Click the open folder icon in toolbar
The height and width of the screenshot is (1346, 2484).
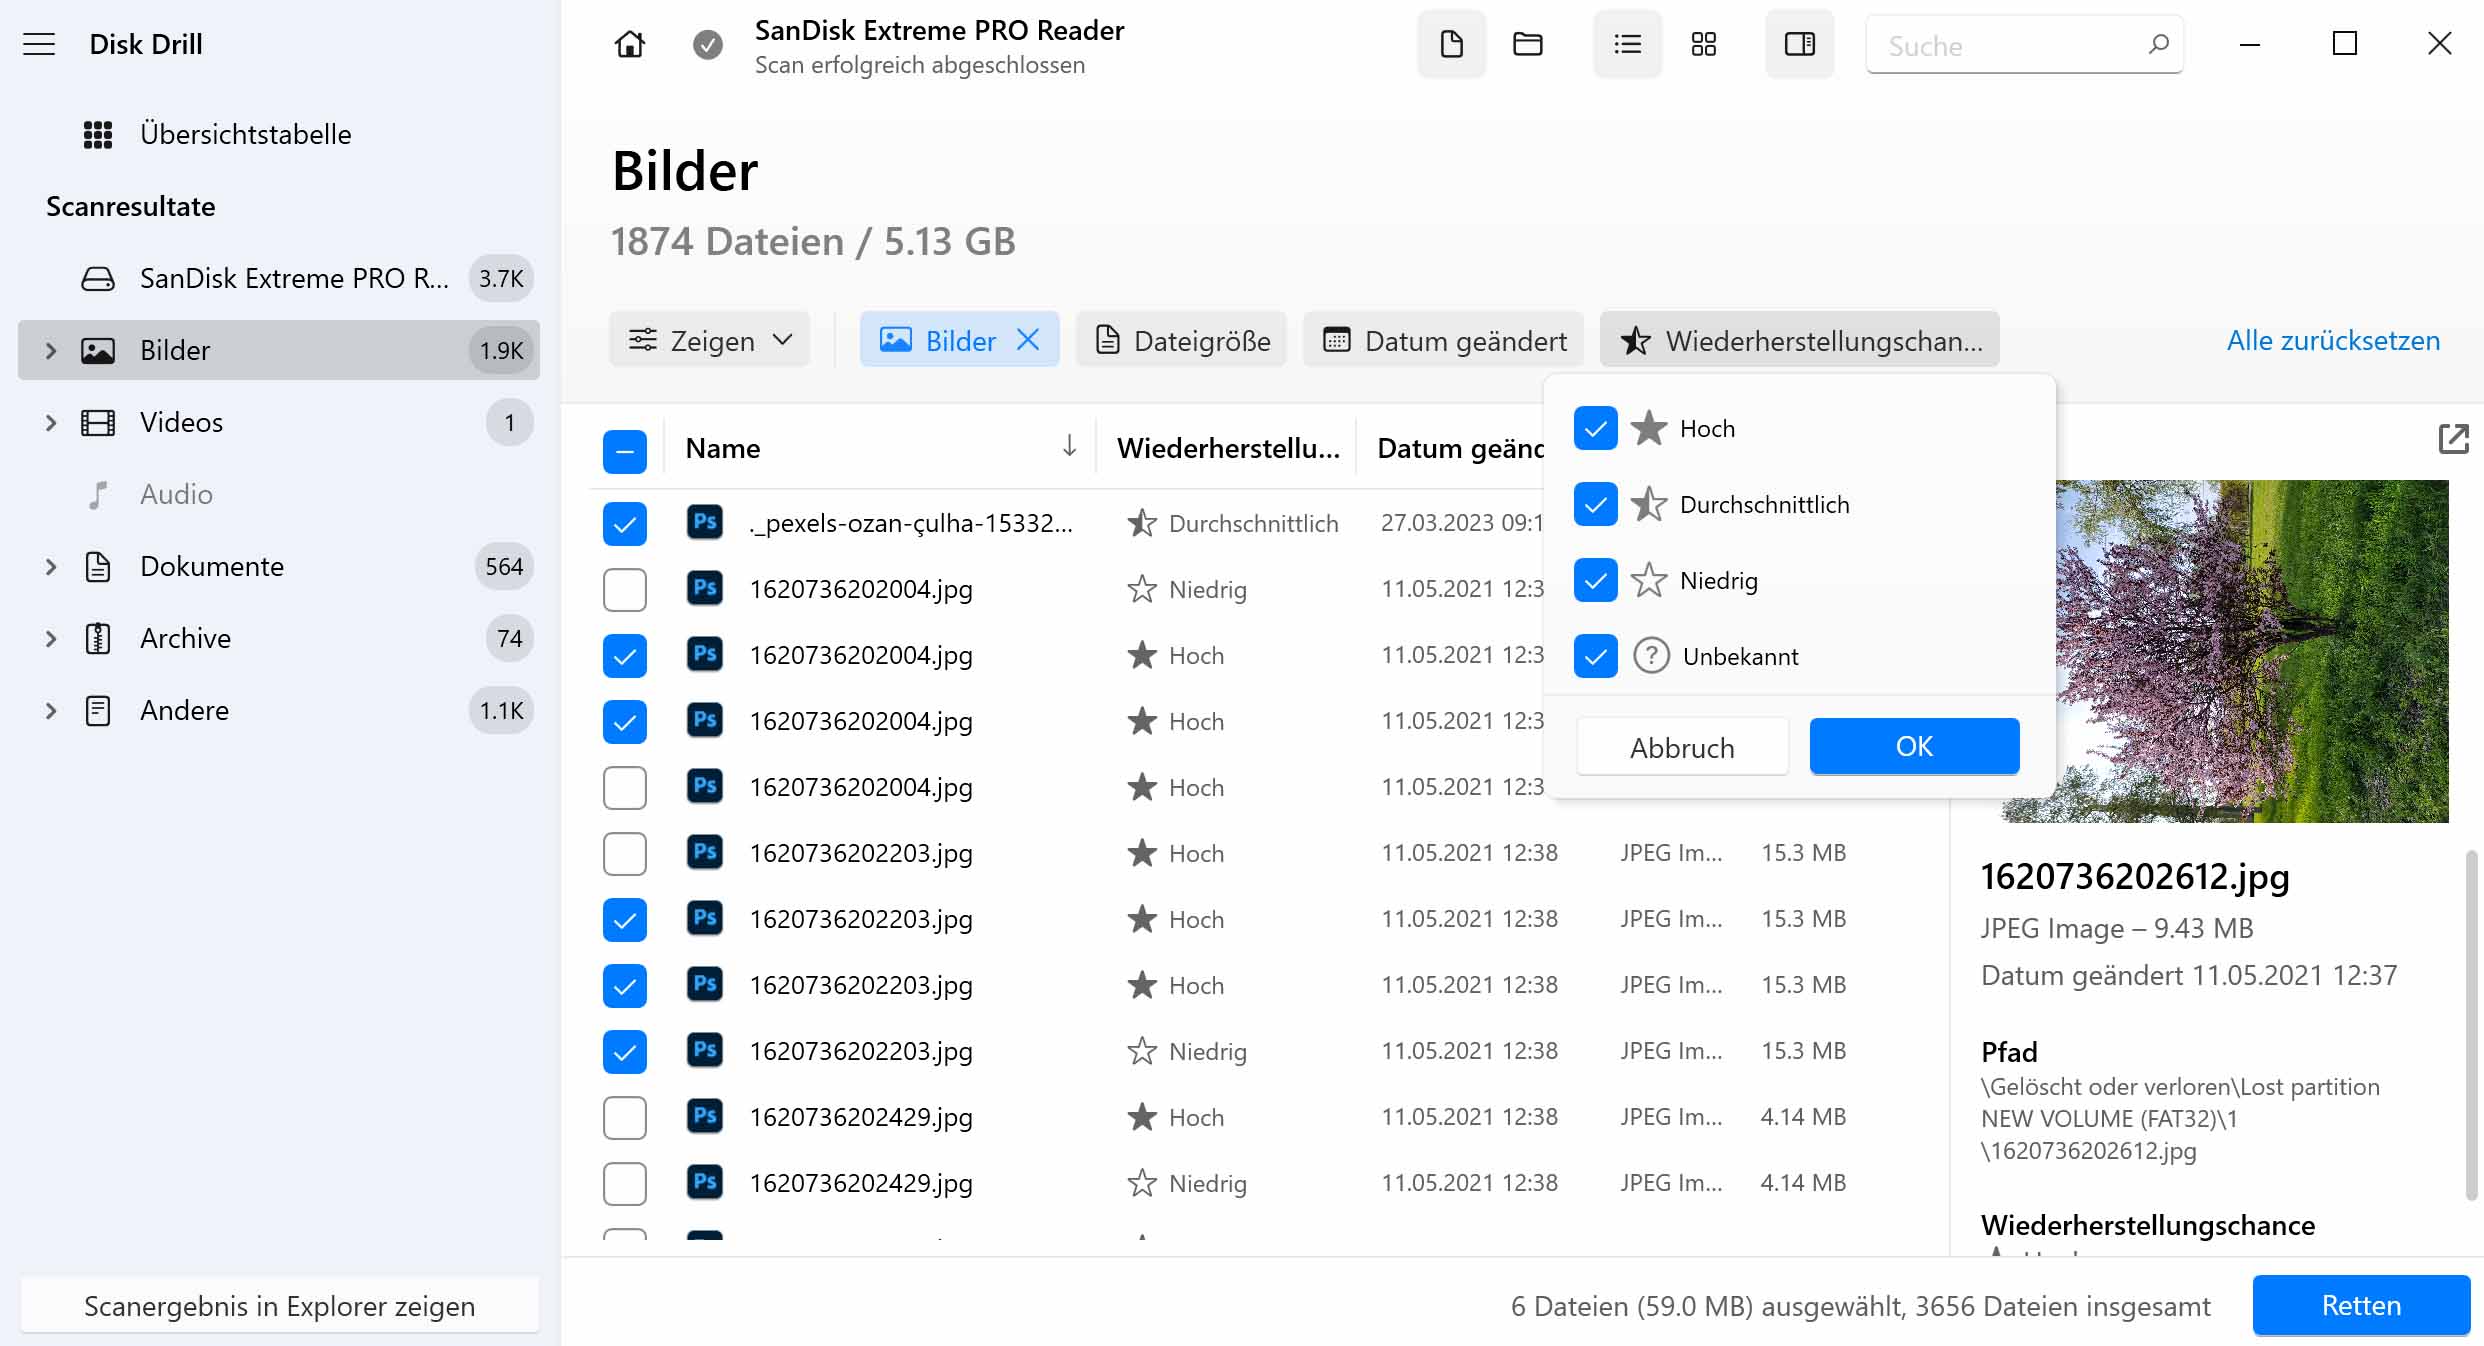coord(1528,45)
